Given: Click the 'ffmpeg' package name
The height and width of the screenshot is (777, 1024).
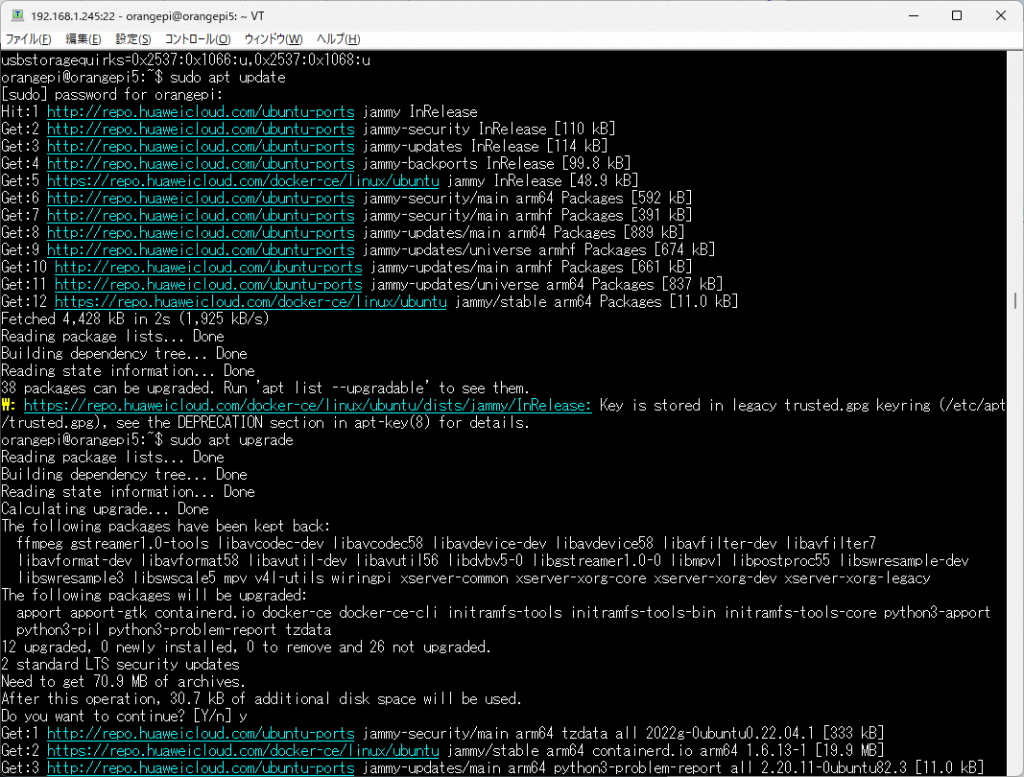Looking at the screenshot, I should pyautogui.click(x=39, y=544).
